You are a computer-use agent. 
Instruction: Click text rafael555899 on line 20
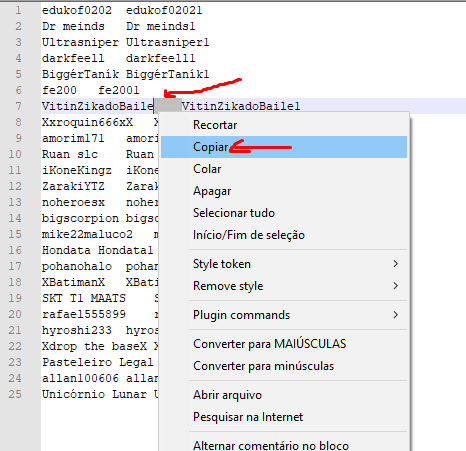(84, 314)
